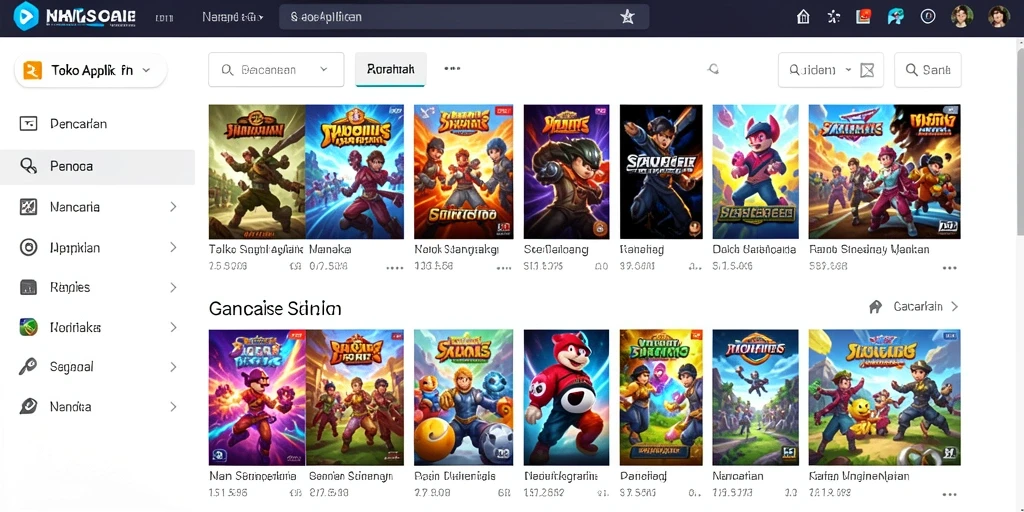Viewport: 1024px width, 512px height.
Task: Click the Penoca magnifier sidebar icon
Action: coord(28,166)
